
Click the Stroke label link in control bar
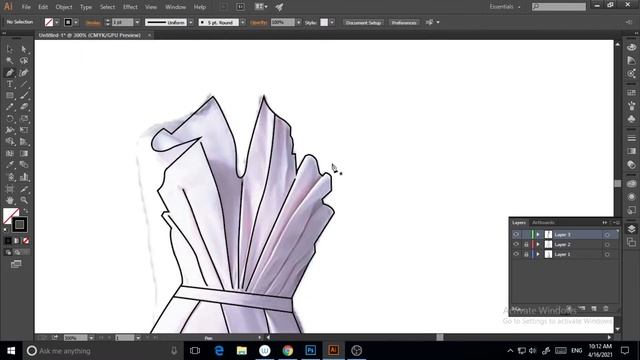93,23
